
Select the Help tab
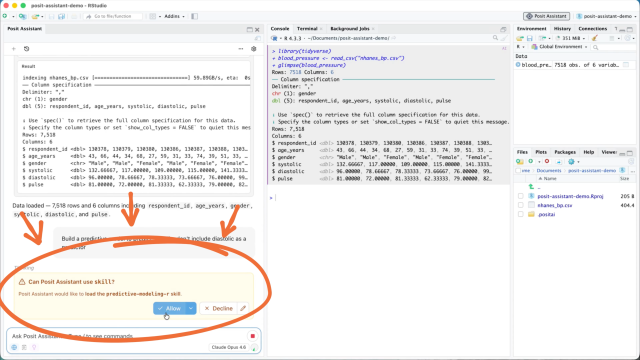pos(589,152)
